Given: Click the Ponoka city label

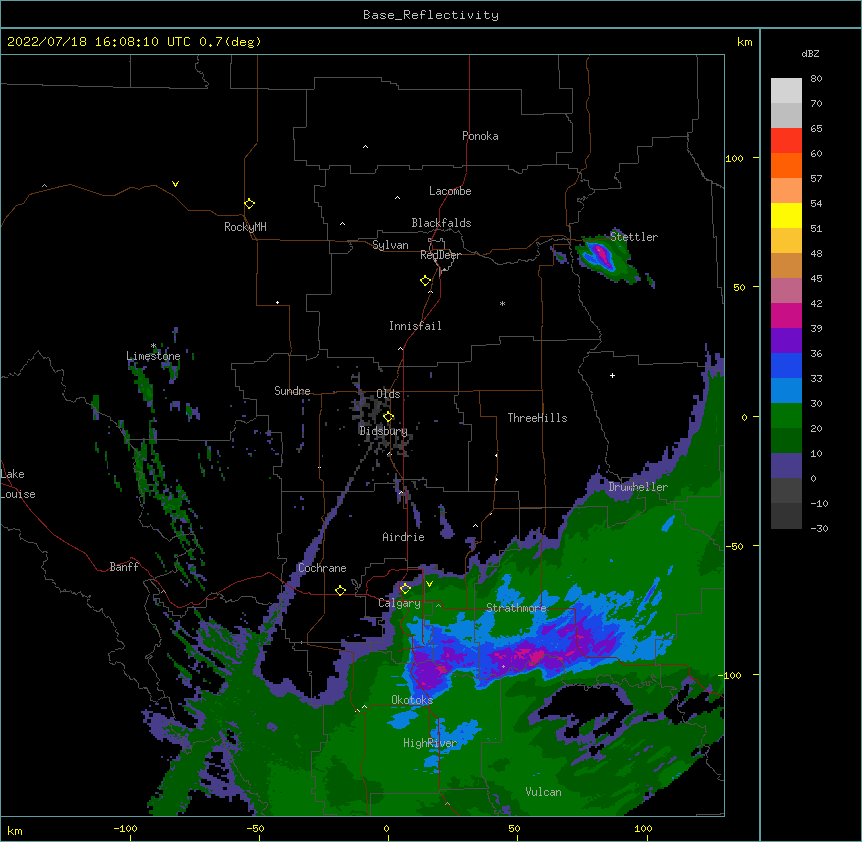Looking at the screenshot, I should 480,136.
